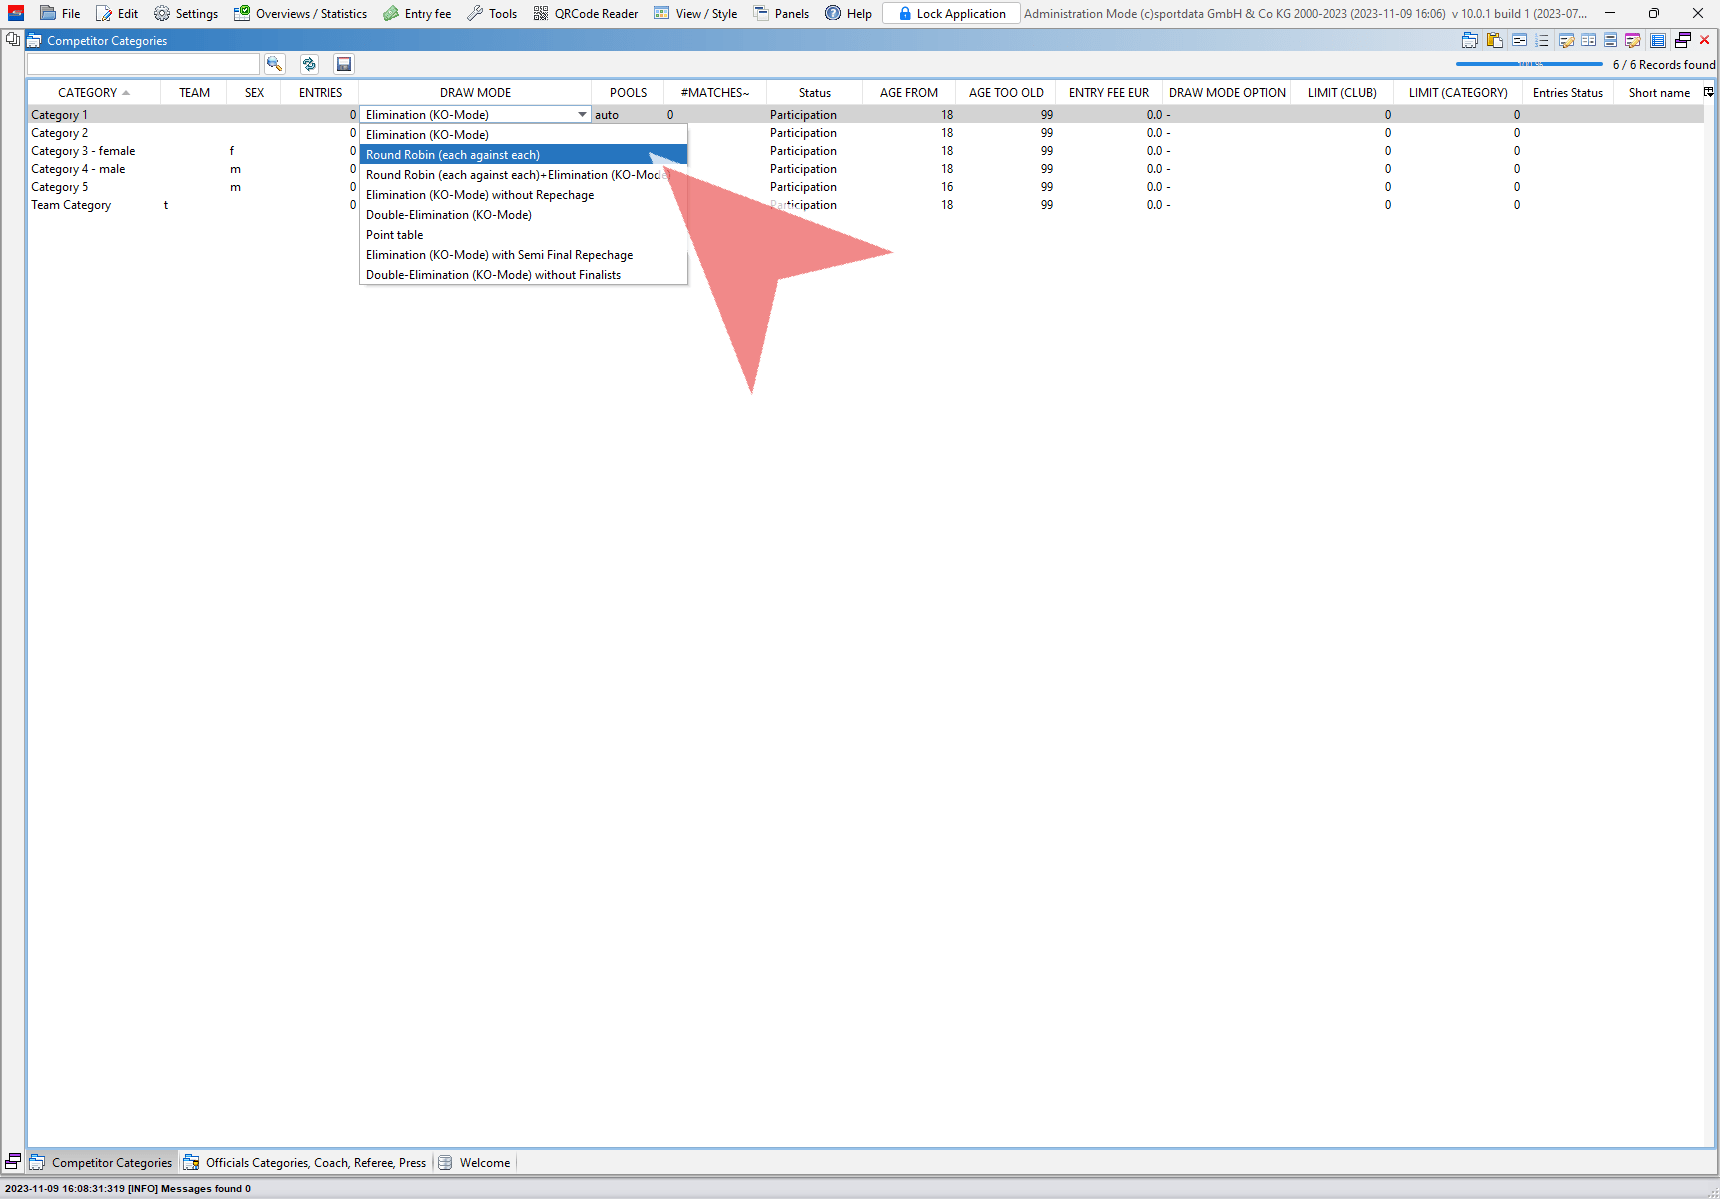Image resolution: width=1720 pixels, height=1200 pixels.
Task: Collapse the Draw Mode combo box arrow
Action: click(582, 115)
